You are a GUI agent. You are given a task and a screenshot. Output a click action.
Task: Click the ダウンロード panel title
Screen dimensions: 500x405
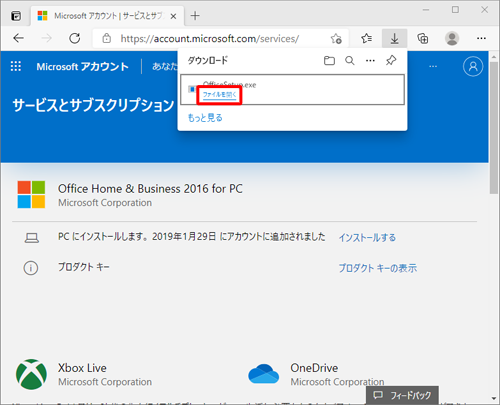click(x=208, y=60)
